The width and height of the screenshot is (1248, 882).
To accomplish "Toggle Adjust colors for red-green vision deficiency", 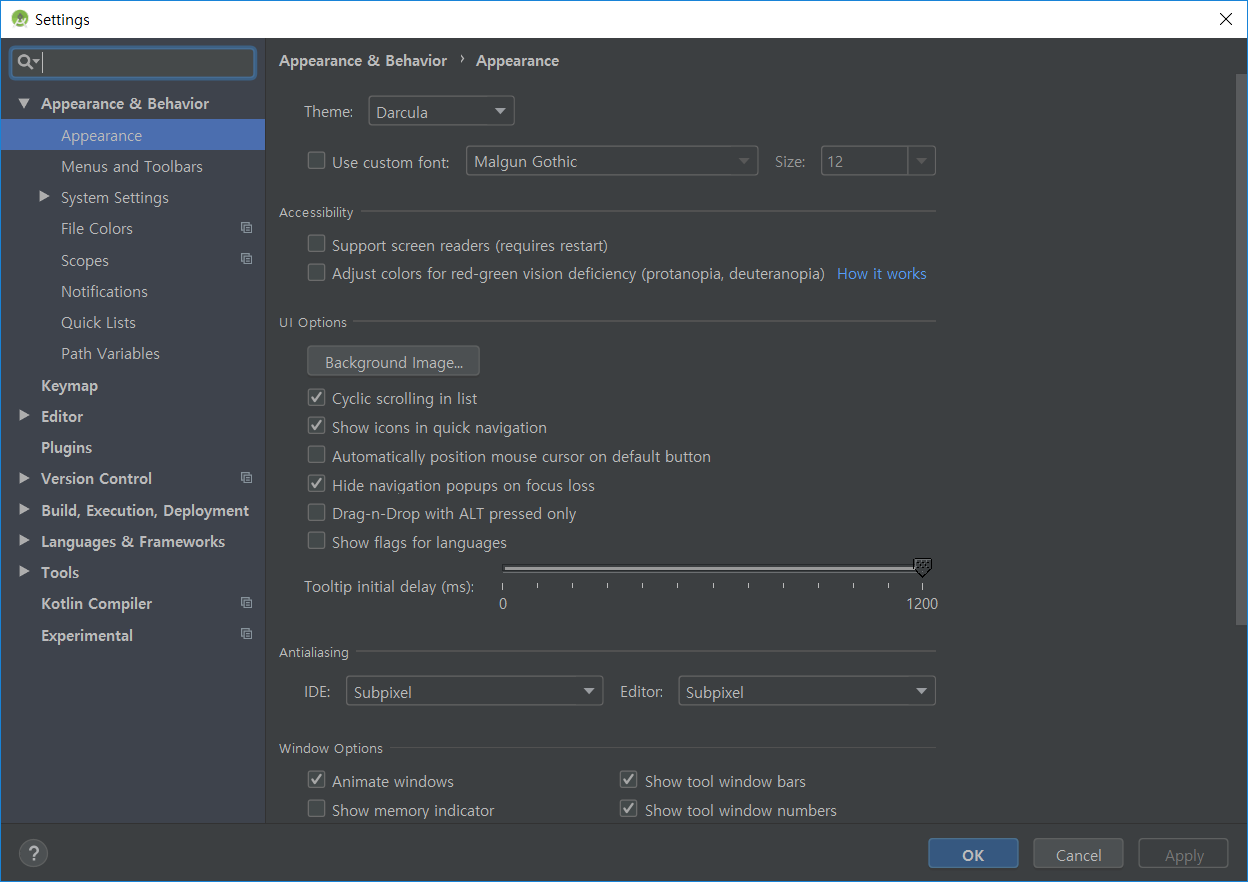I will (x=316, y=272).
